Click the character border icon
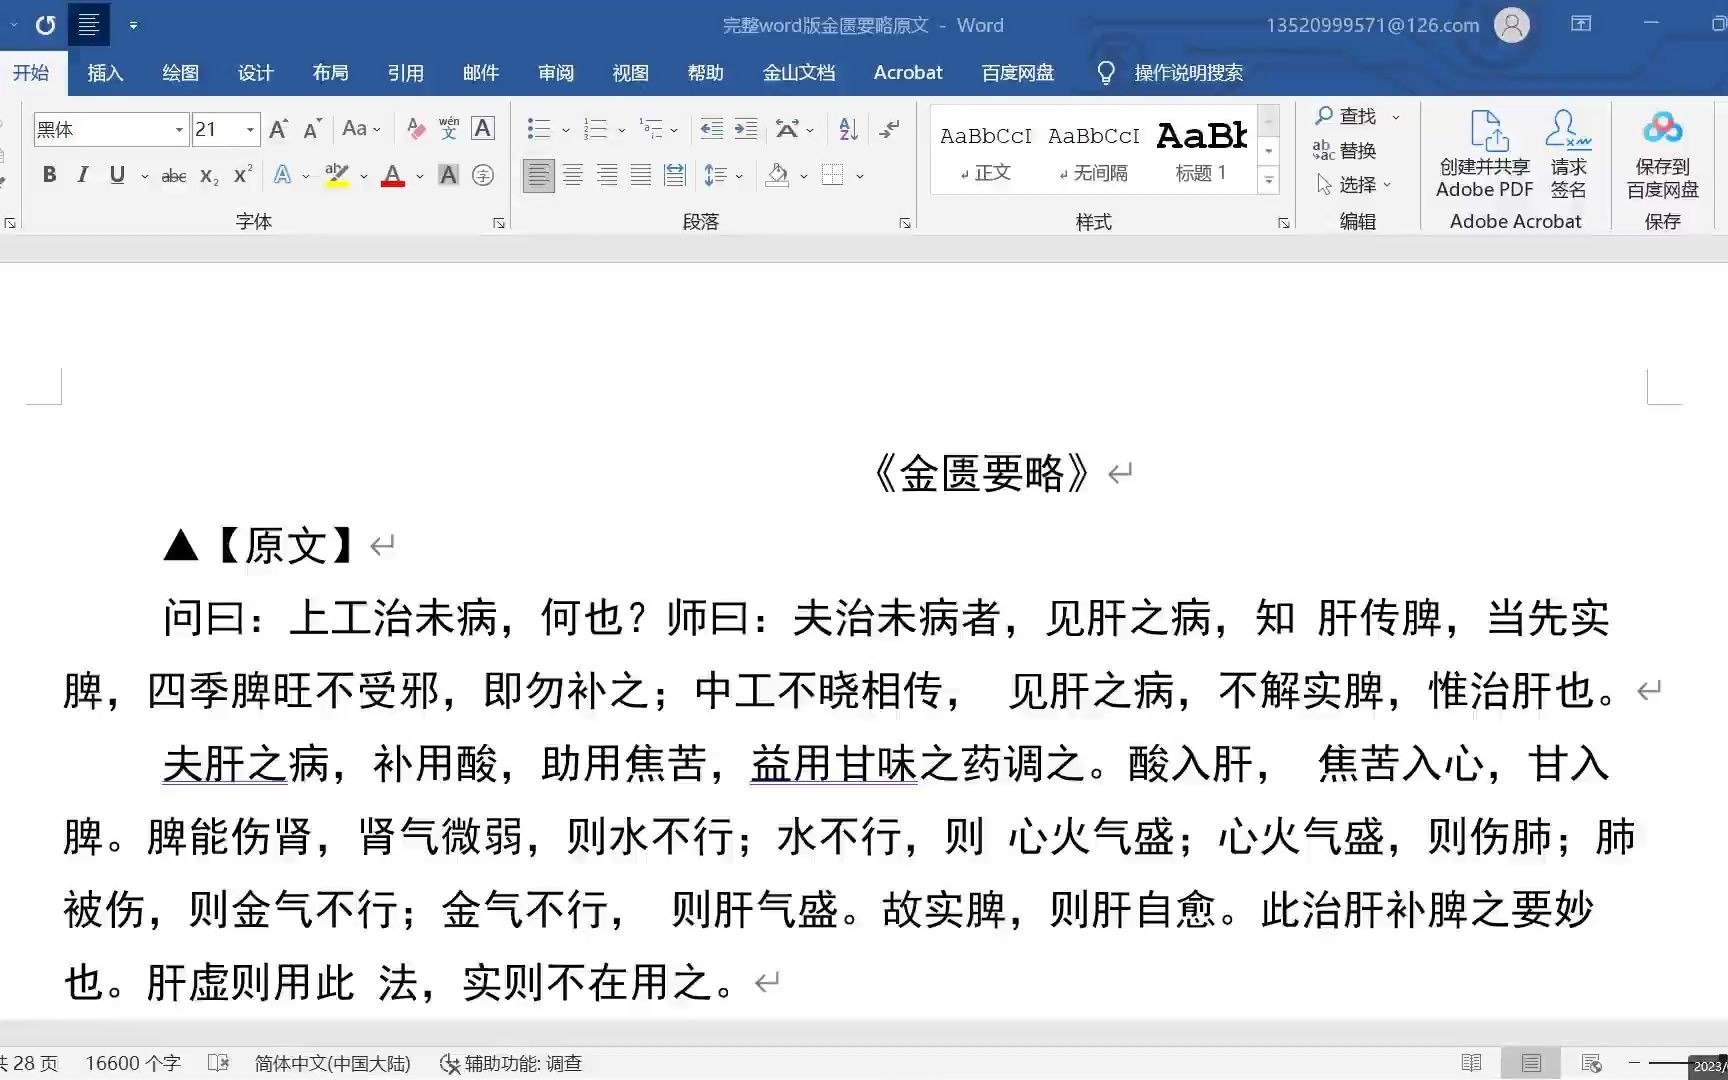This screenshot has width=1728, height=1080. (x=483, y=129)
